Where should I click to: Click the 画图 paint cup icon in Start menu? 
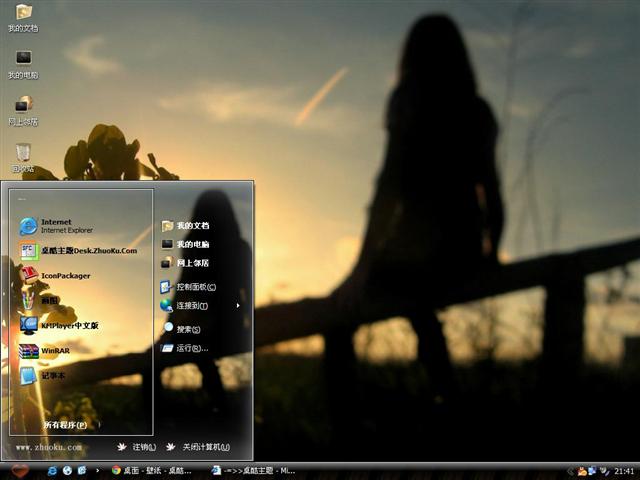tap(28, 300)
